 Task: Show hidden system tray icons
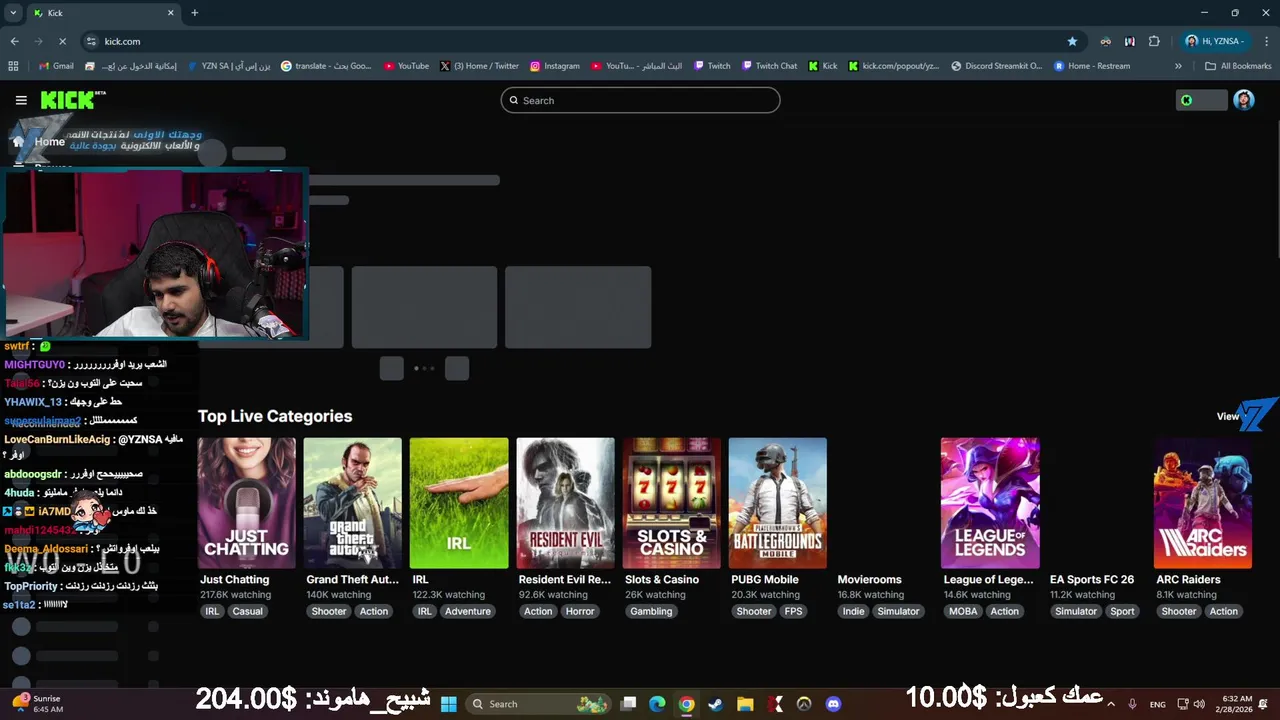[x=1110, y=704]
